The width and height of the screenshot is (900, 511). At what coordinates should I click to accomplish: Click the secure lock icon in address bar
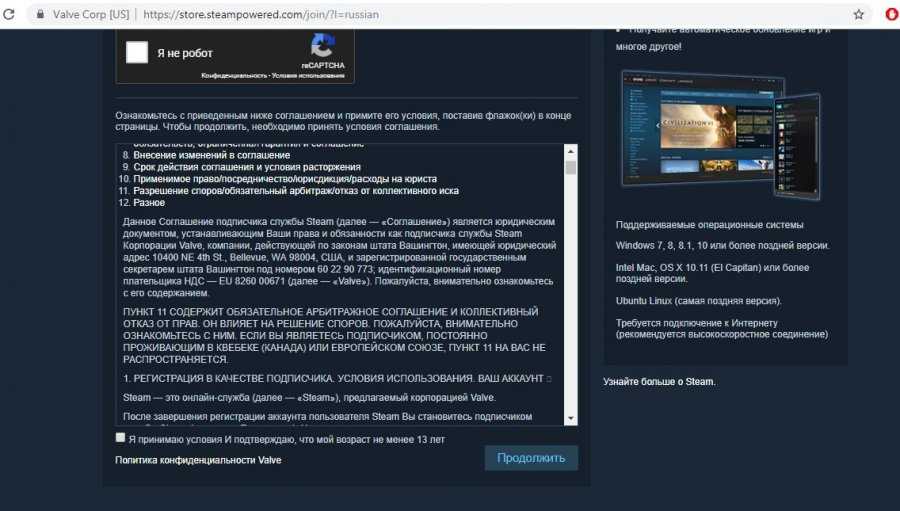click(40, 15)
